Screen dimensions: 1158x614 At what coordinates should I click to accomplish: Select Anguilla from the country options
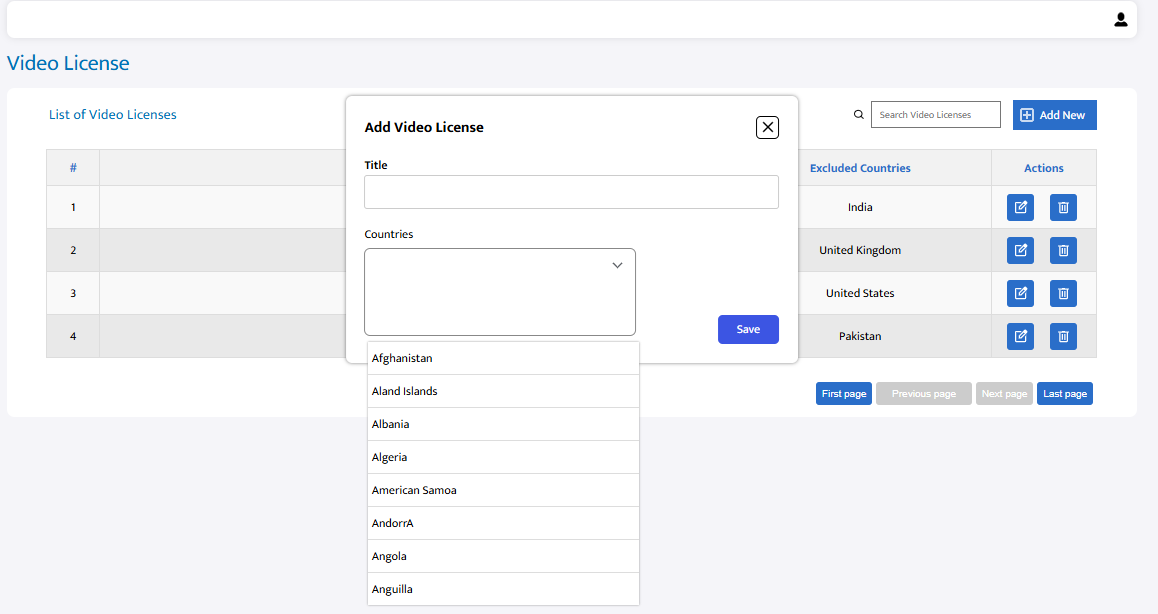pos(503,589)
